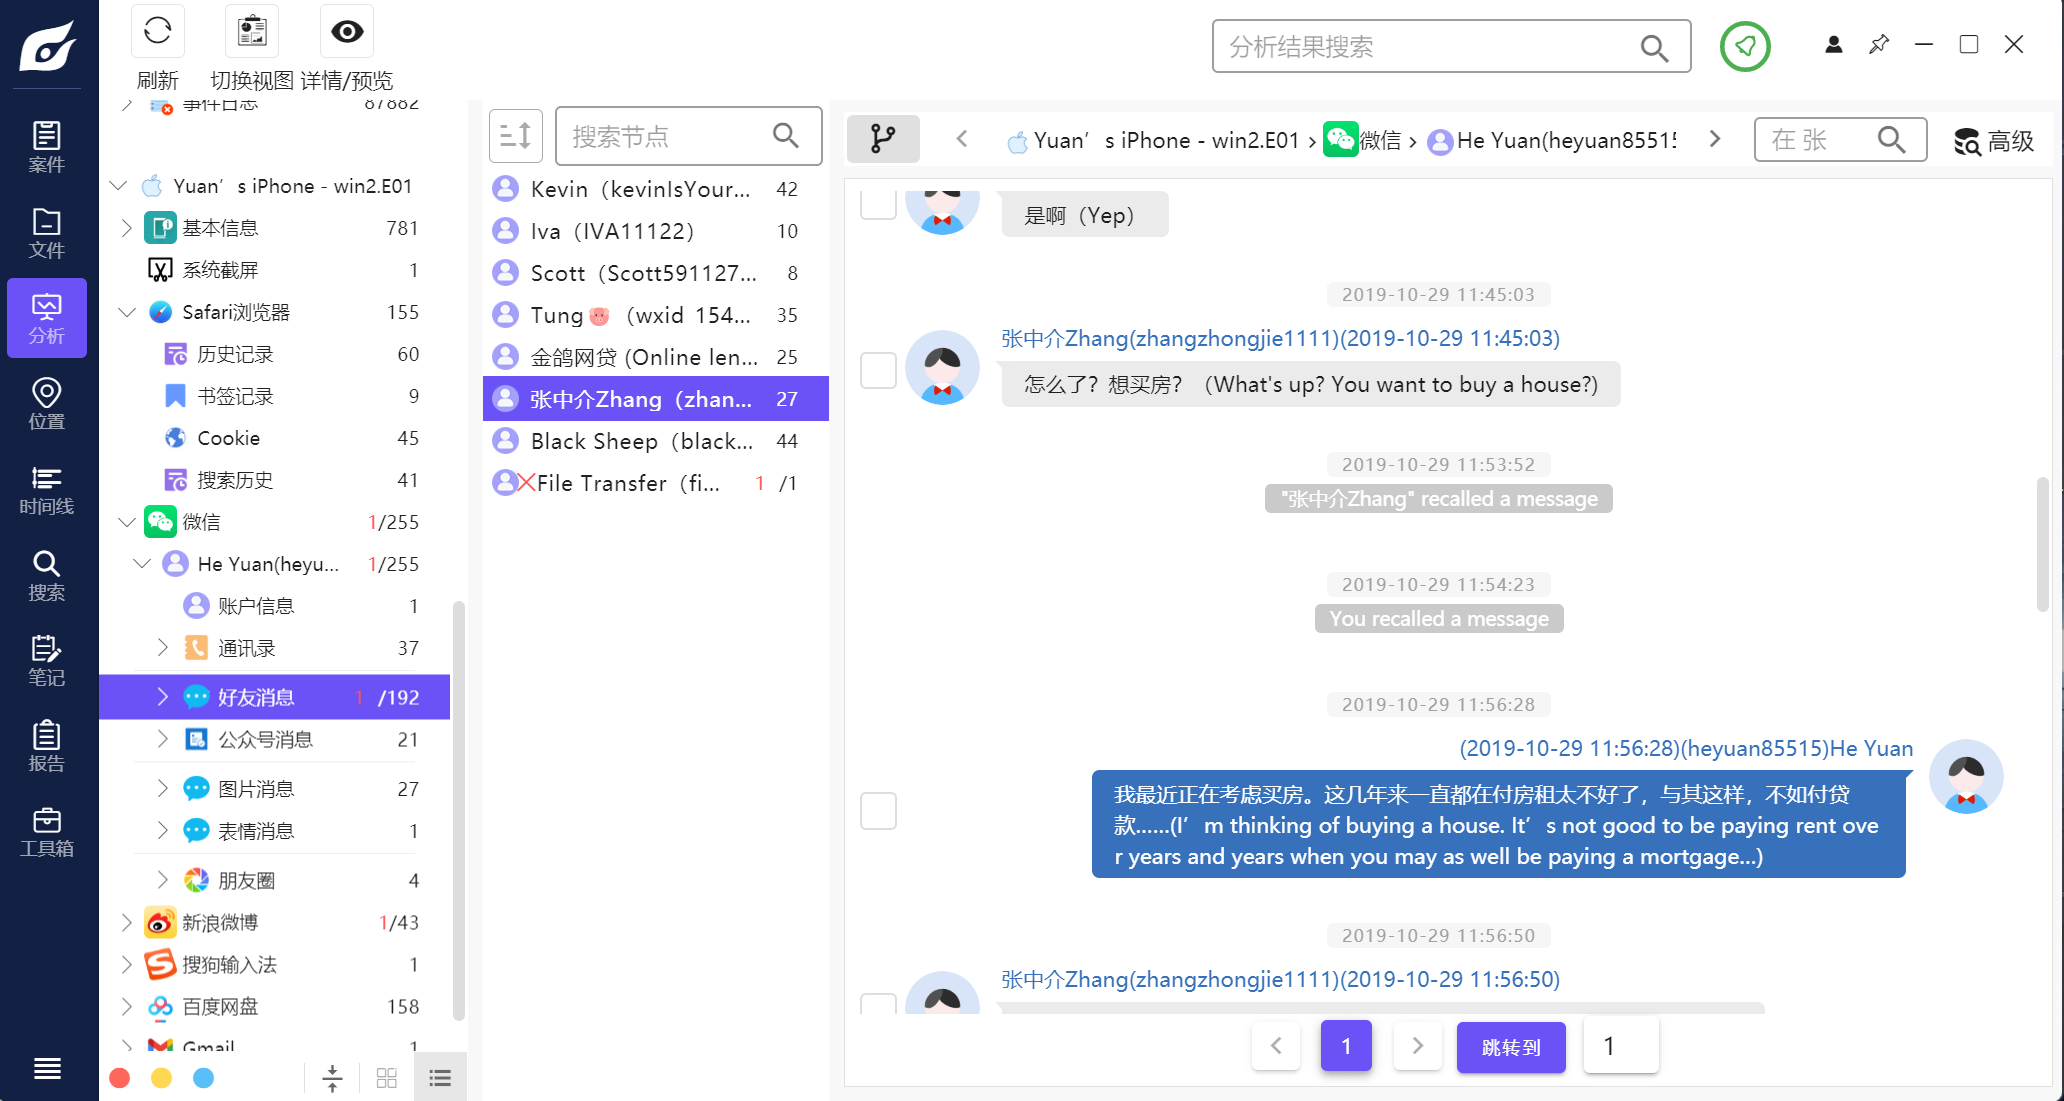Click the 跳转到 jump-to button
This screenshot has height=1101, width=2064.
coord(1510,1047)
